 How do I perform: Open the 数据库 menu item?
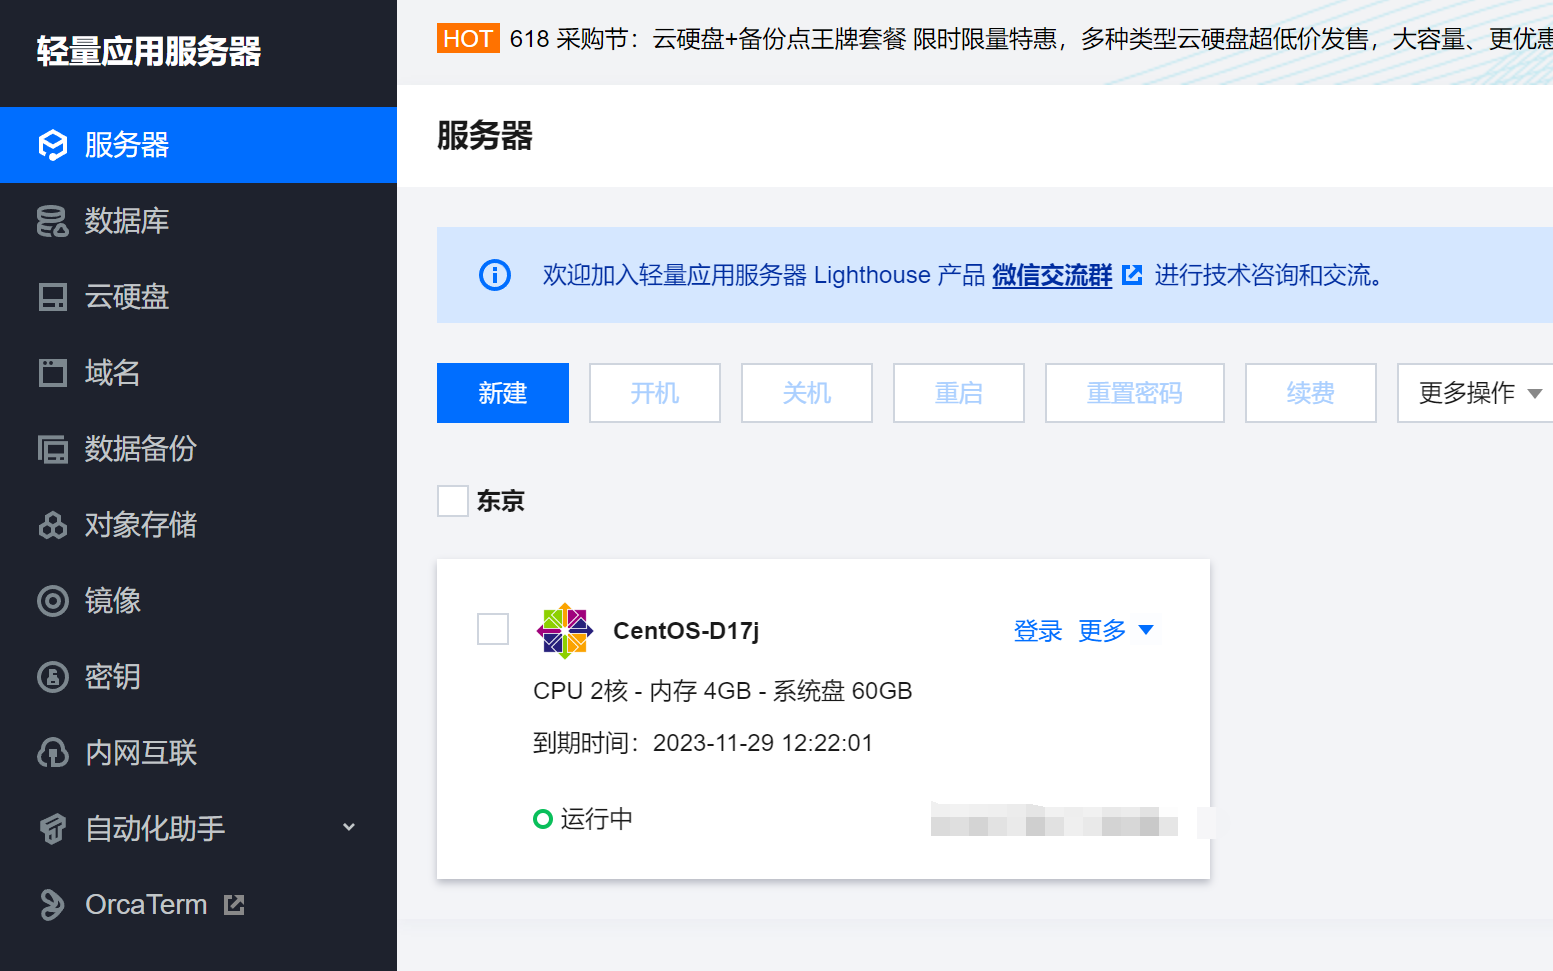coord(198,221)
